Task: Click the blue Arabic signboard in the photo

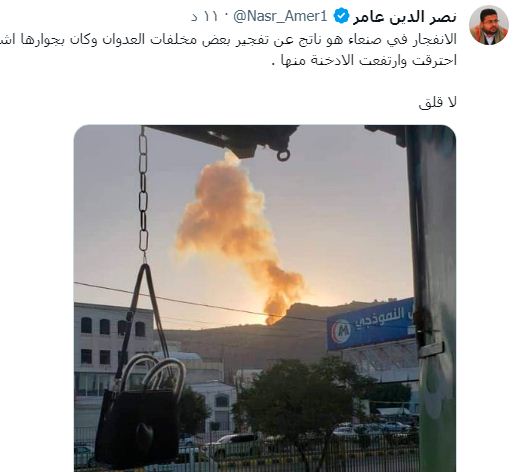Action: [x=371, y=324]
